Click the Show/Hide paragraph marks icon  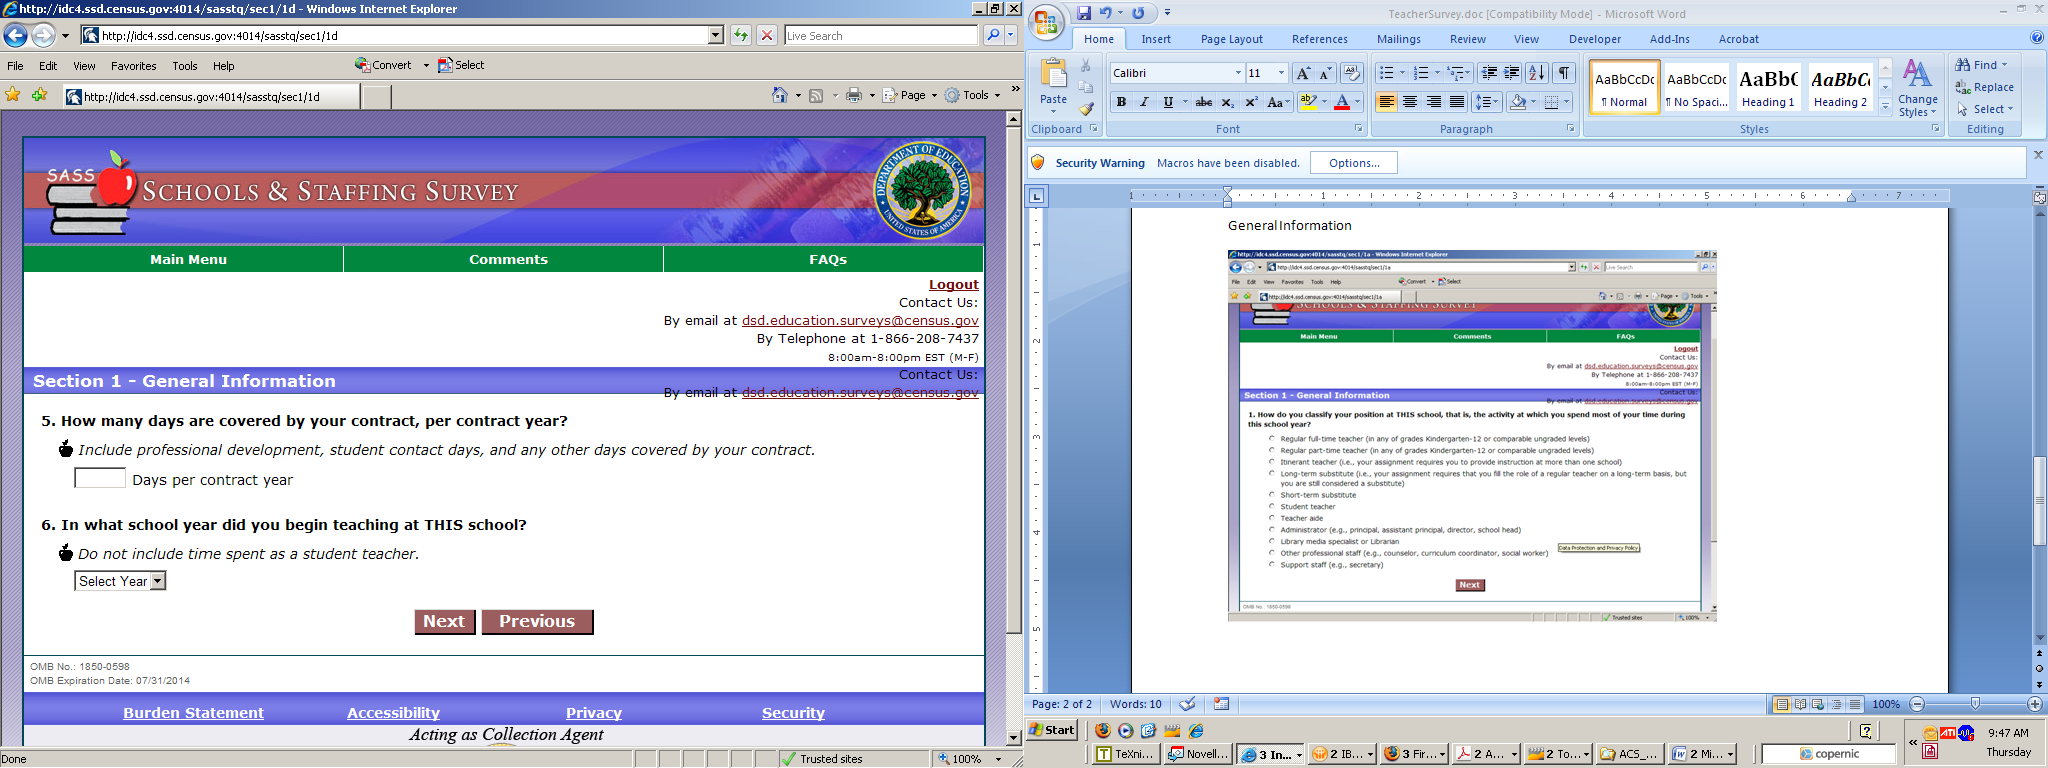1565,73
